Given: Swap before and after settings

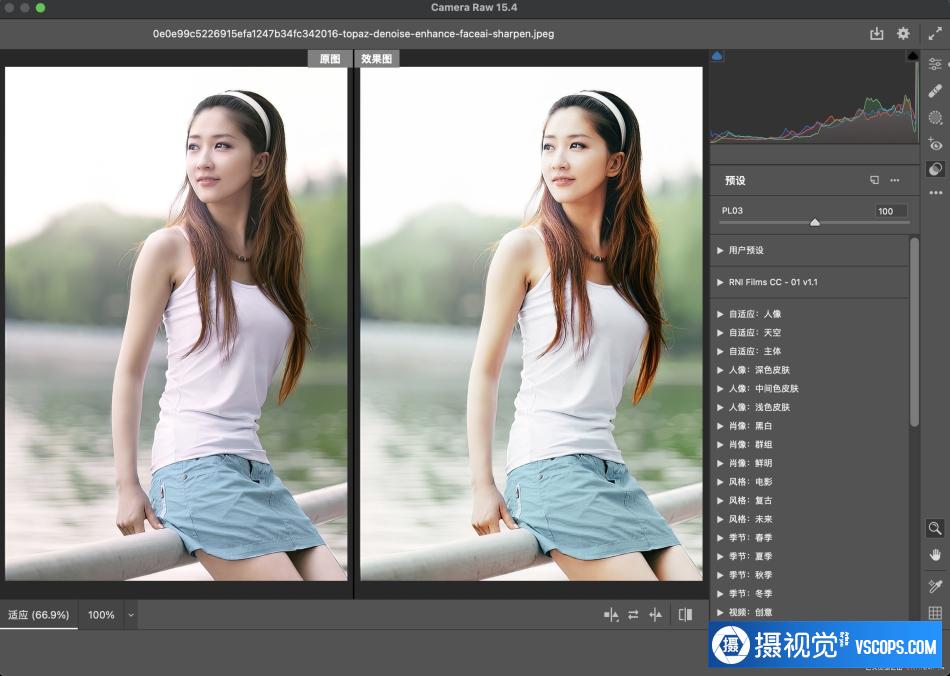Looking at the screenshot, I should pos(633,615).
